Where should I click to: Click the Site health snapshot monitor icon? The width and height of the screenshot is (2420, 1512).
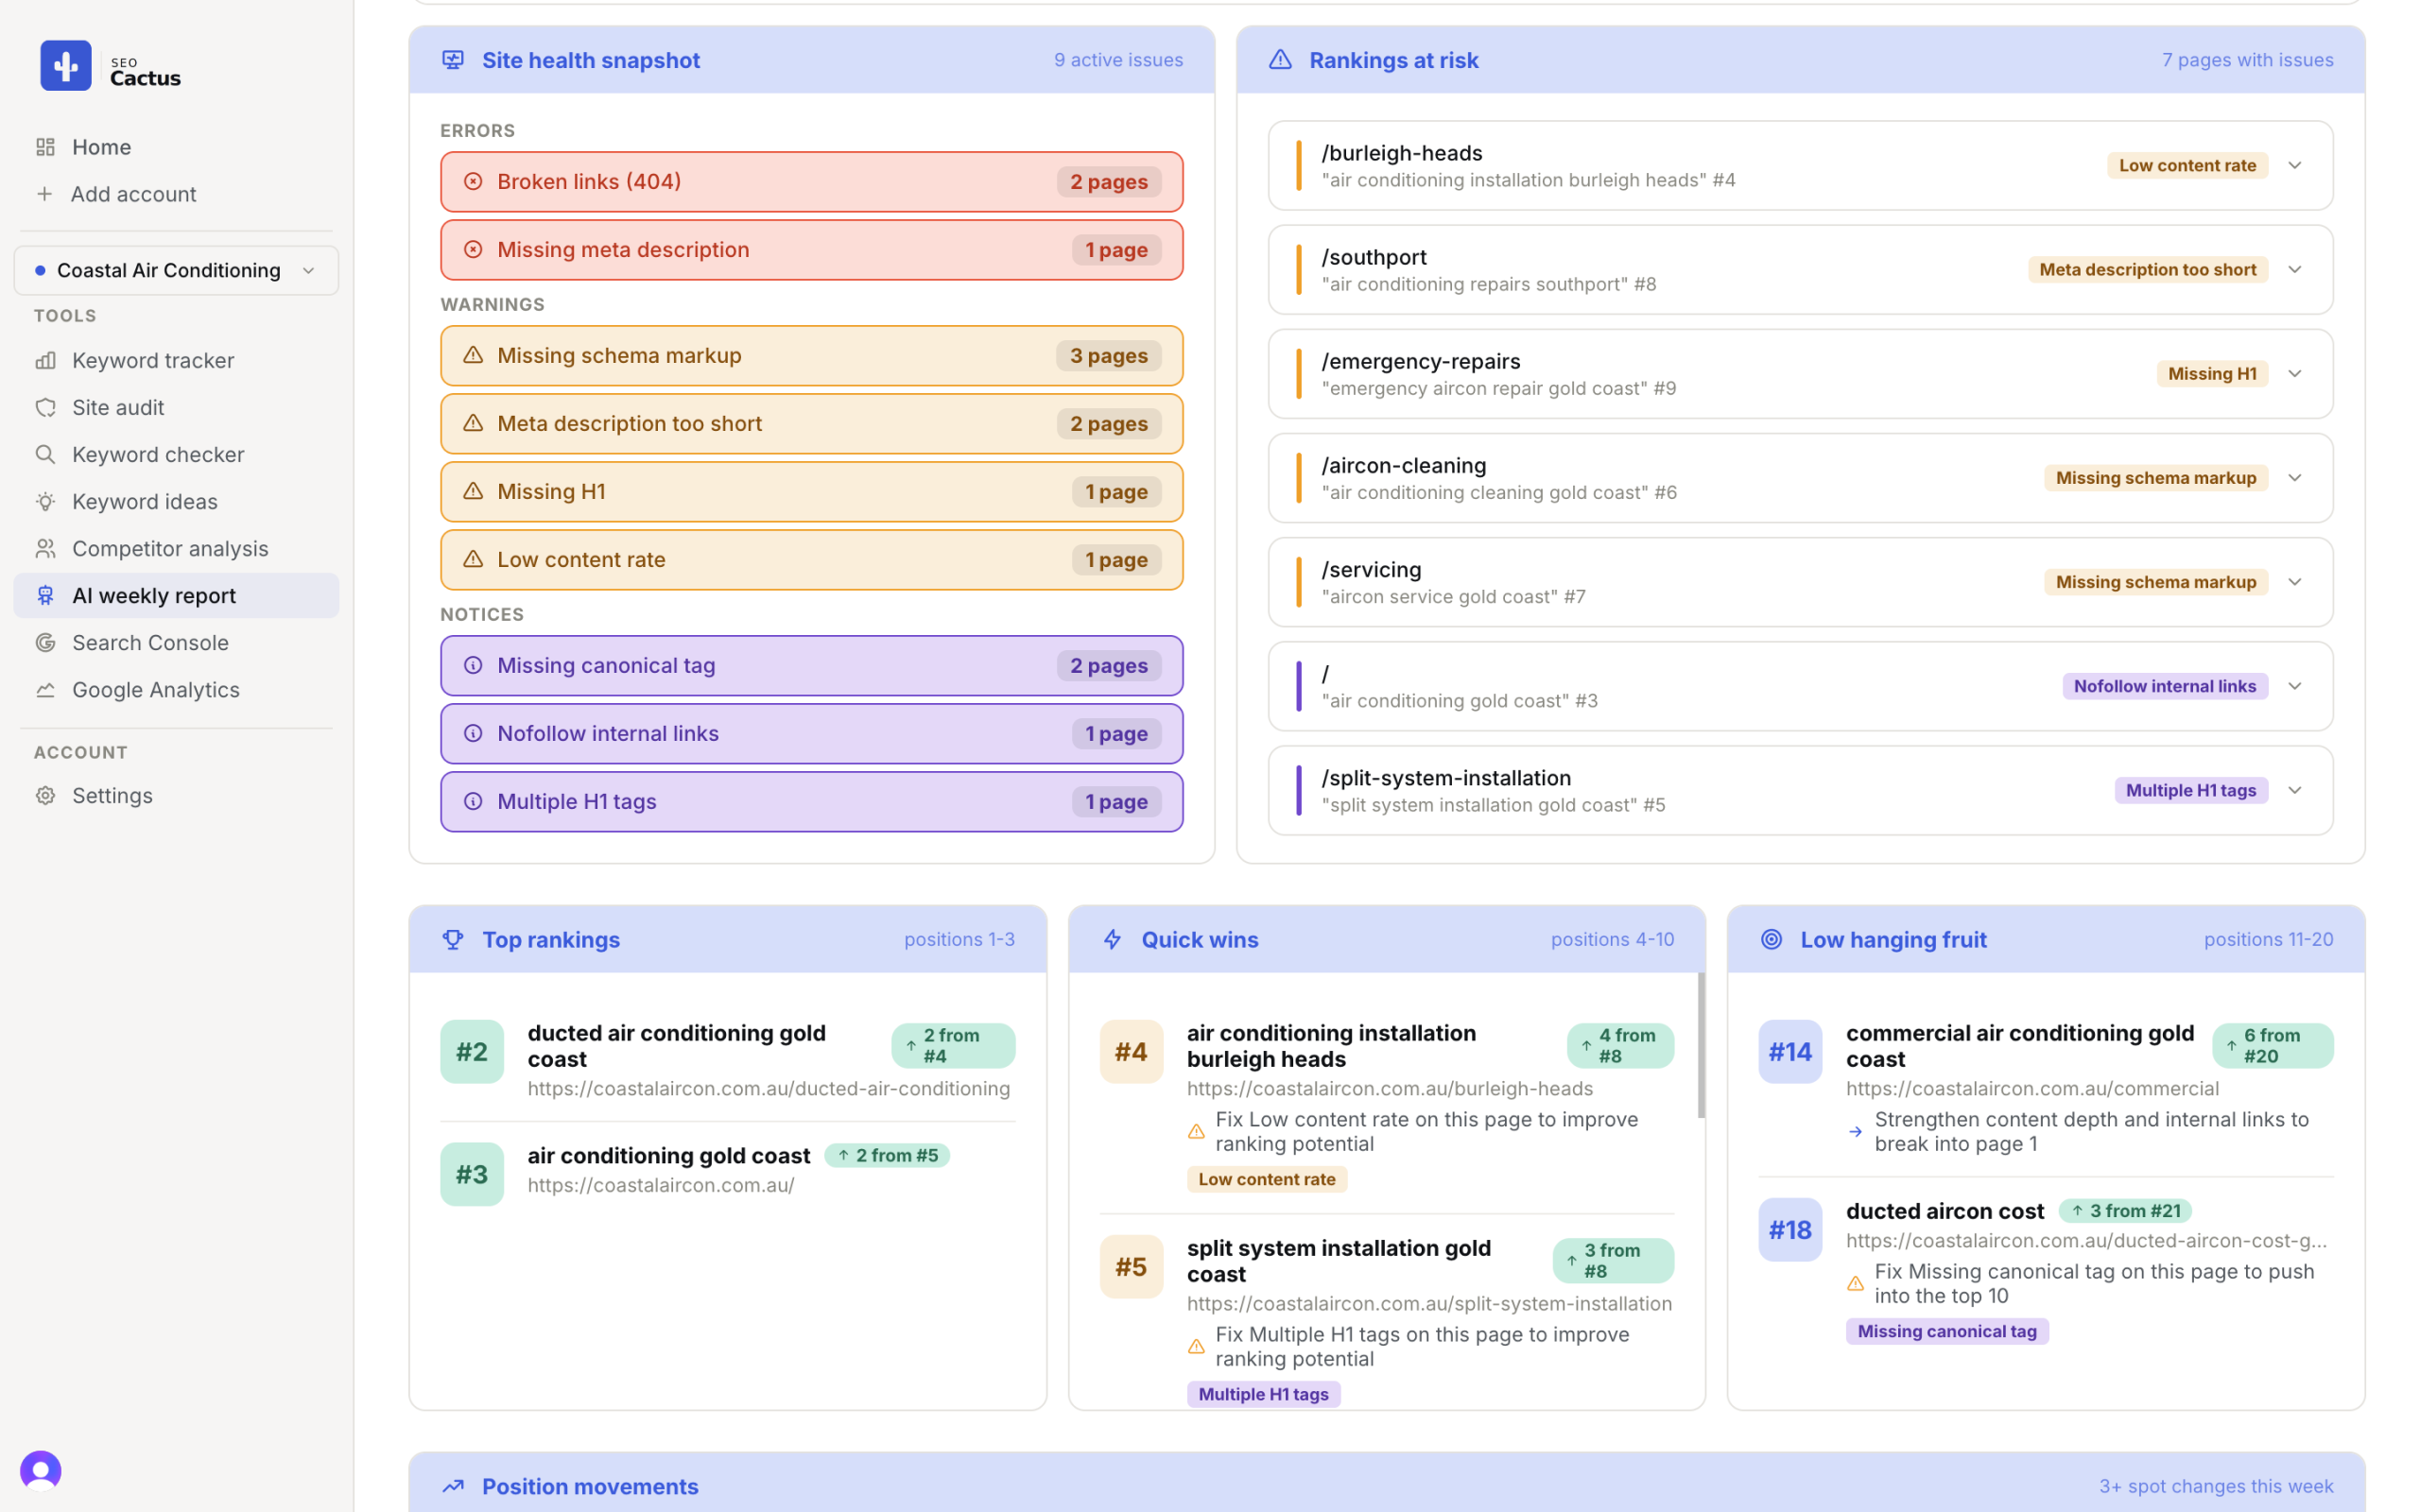[x=453, y=60]
